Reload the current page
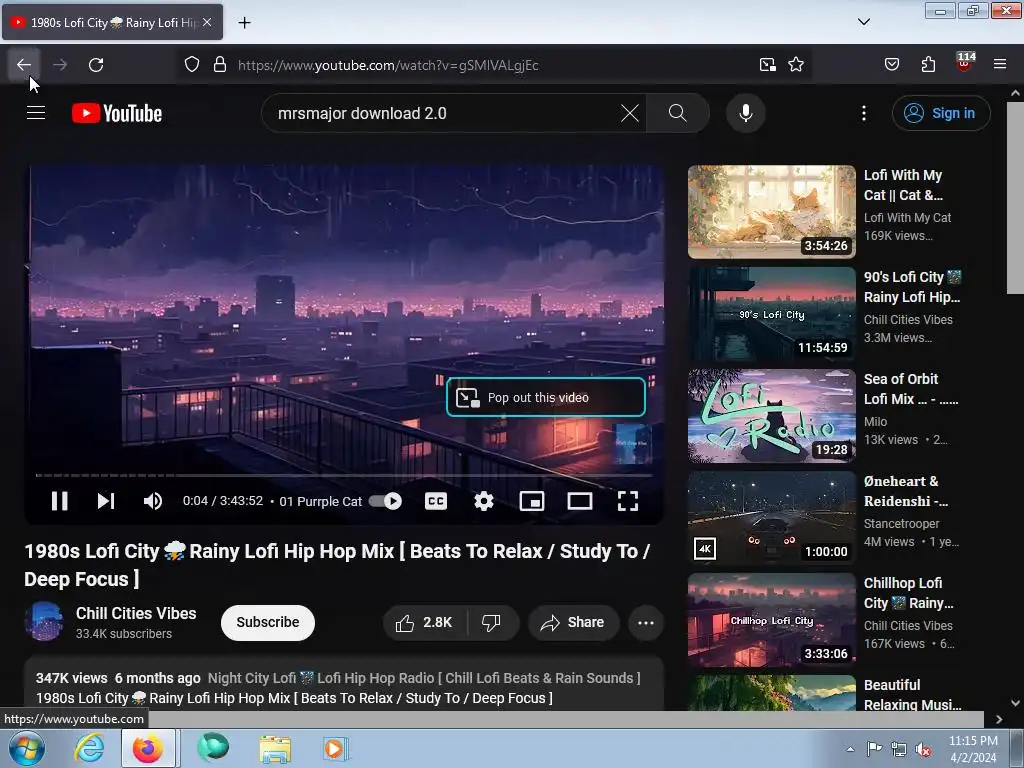This screenshot has width=1024, height=768. 96,65
